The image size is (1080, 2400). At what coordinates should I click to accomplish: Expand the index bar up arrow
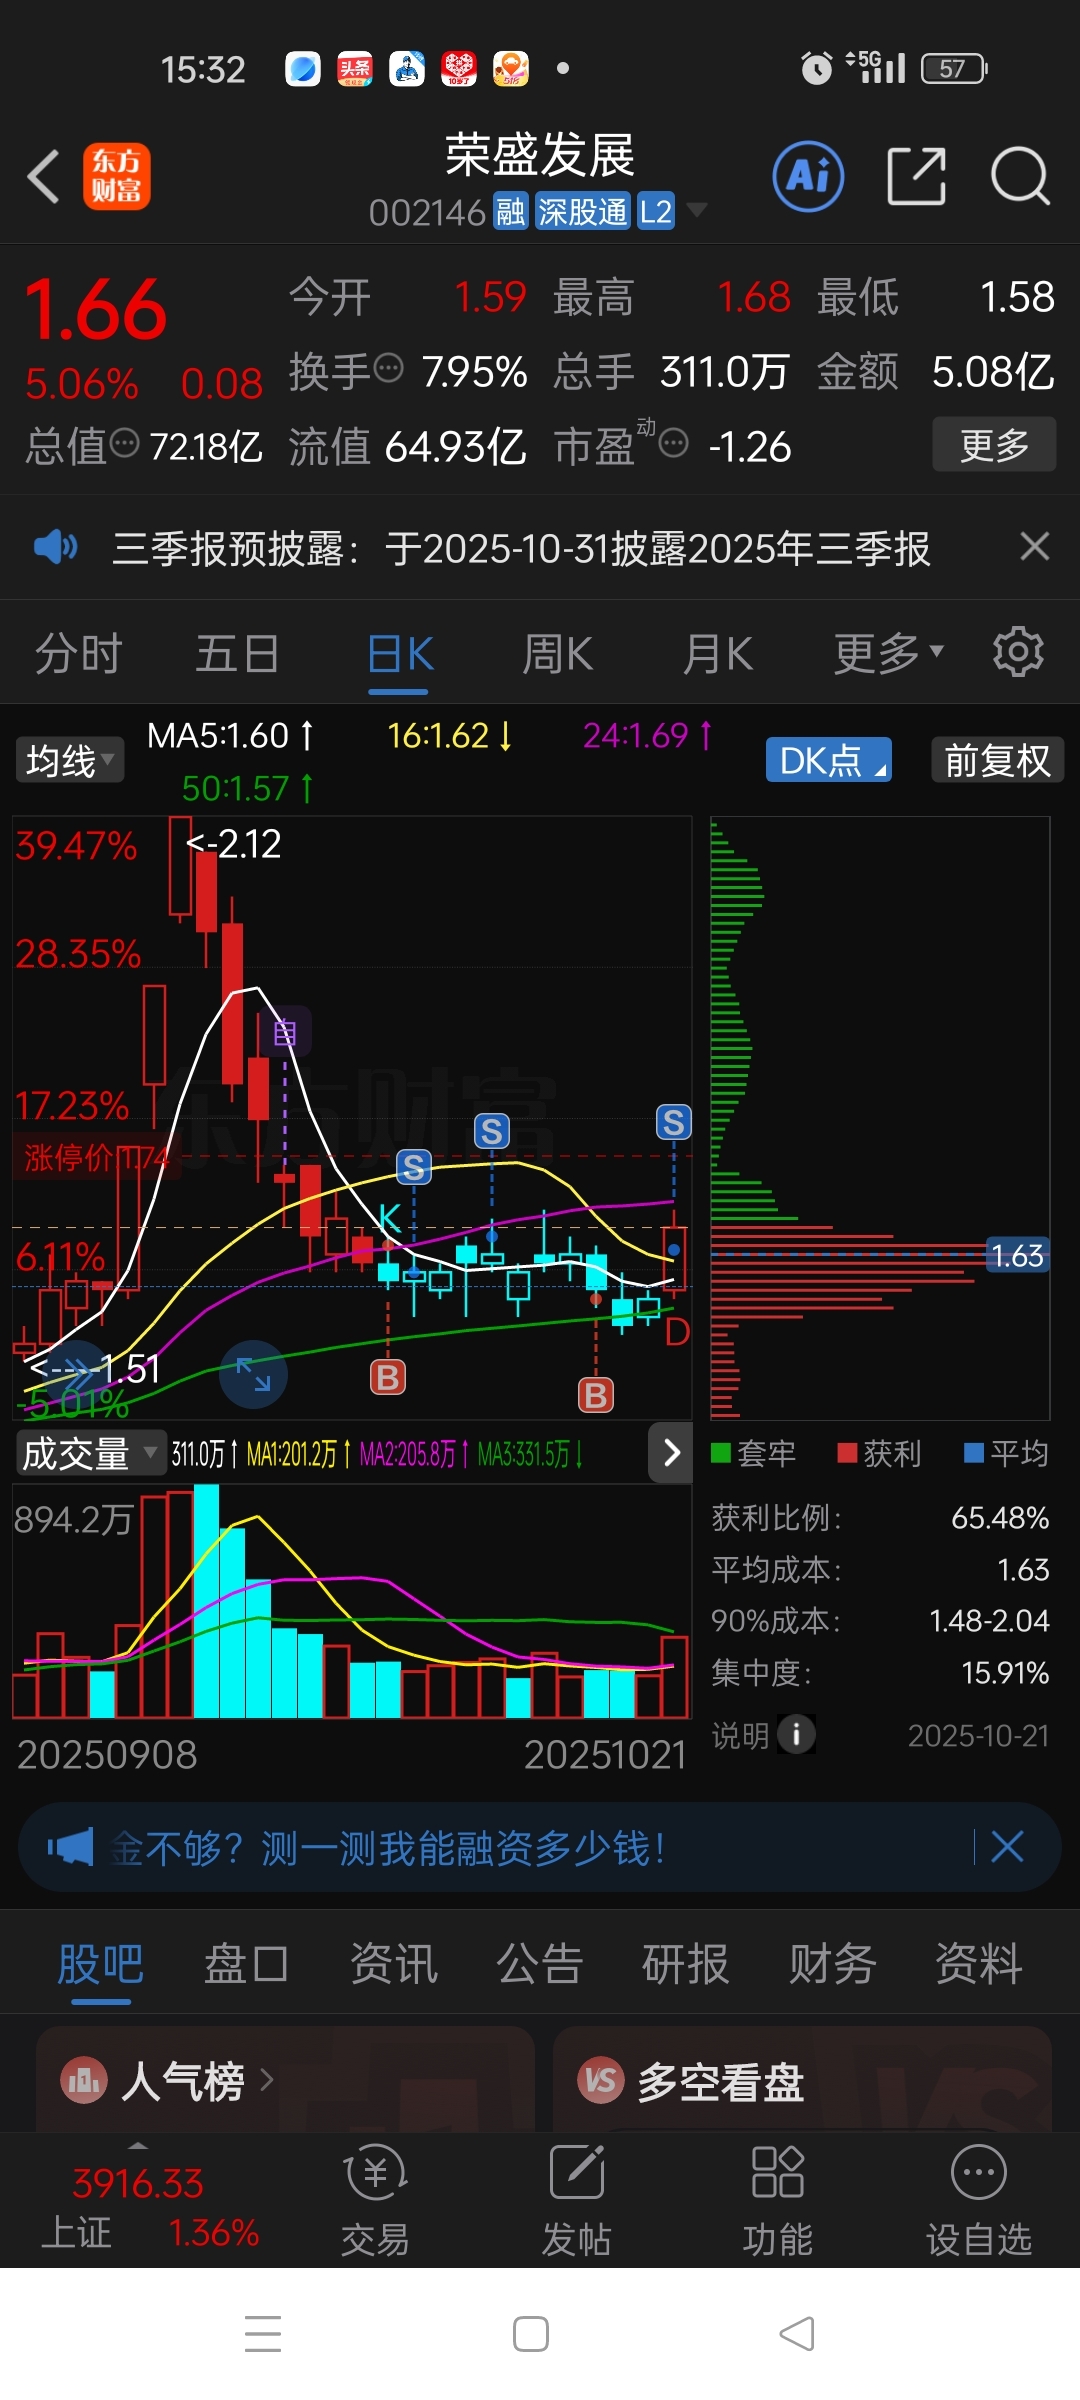[x=138, y=2145]
